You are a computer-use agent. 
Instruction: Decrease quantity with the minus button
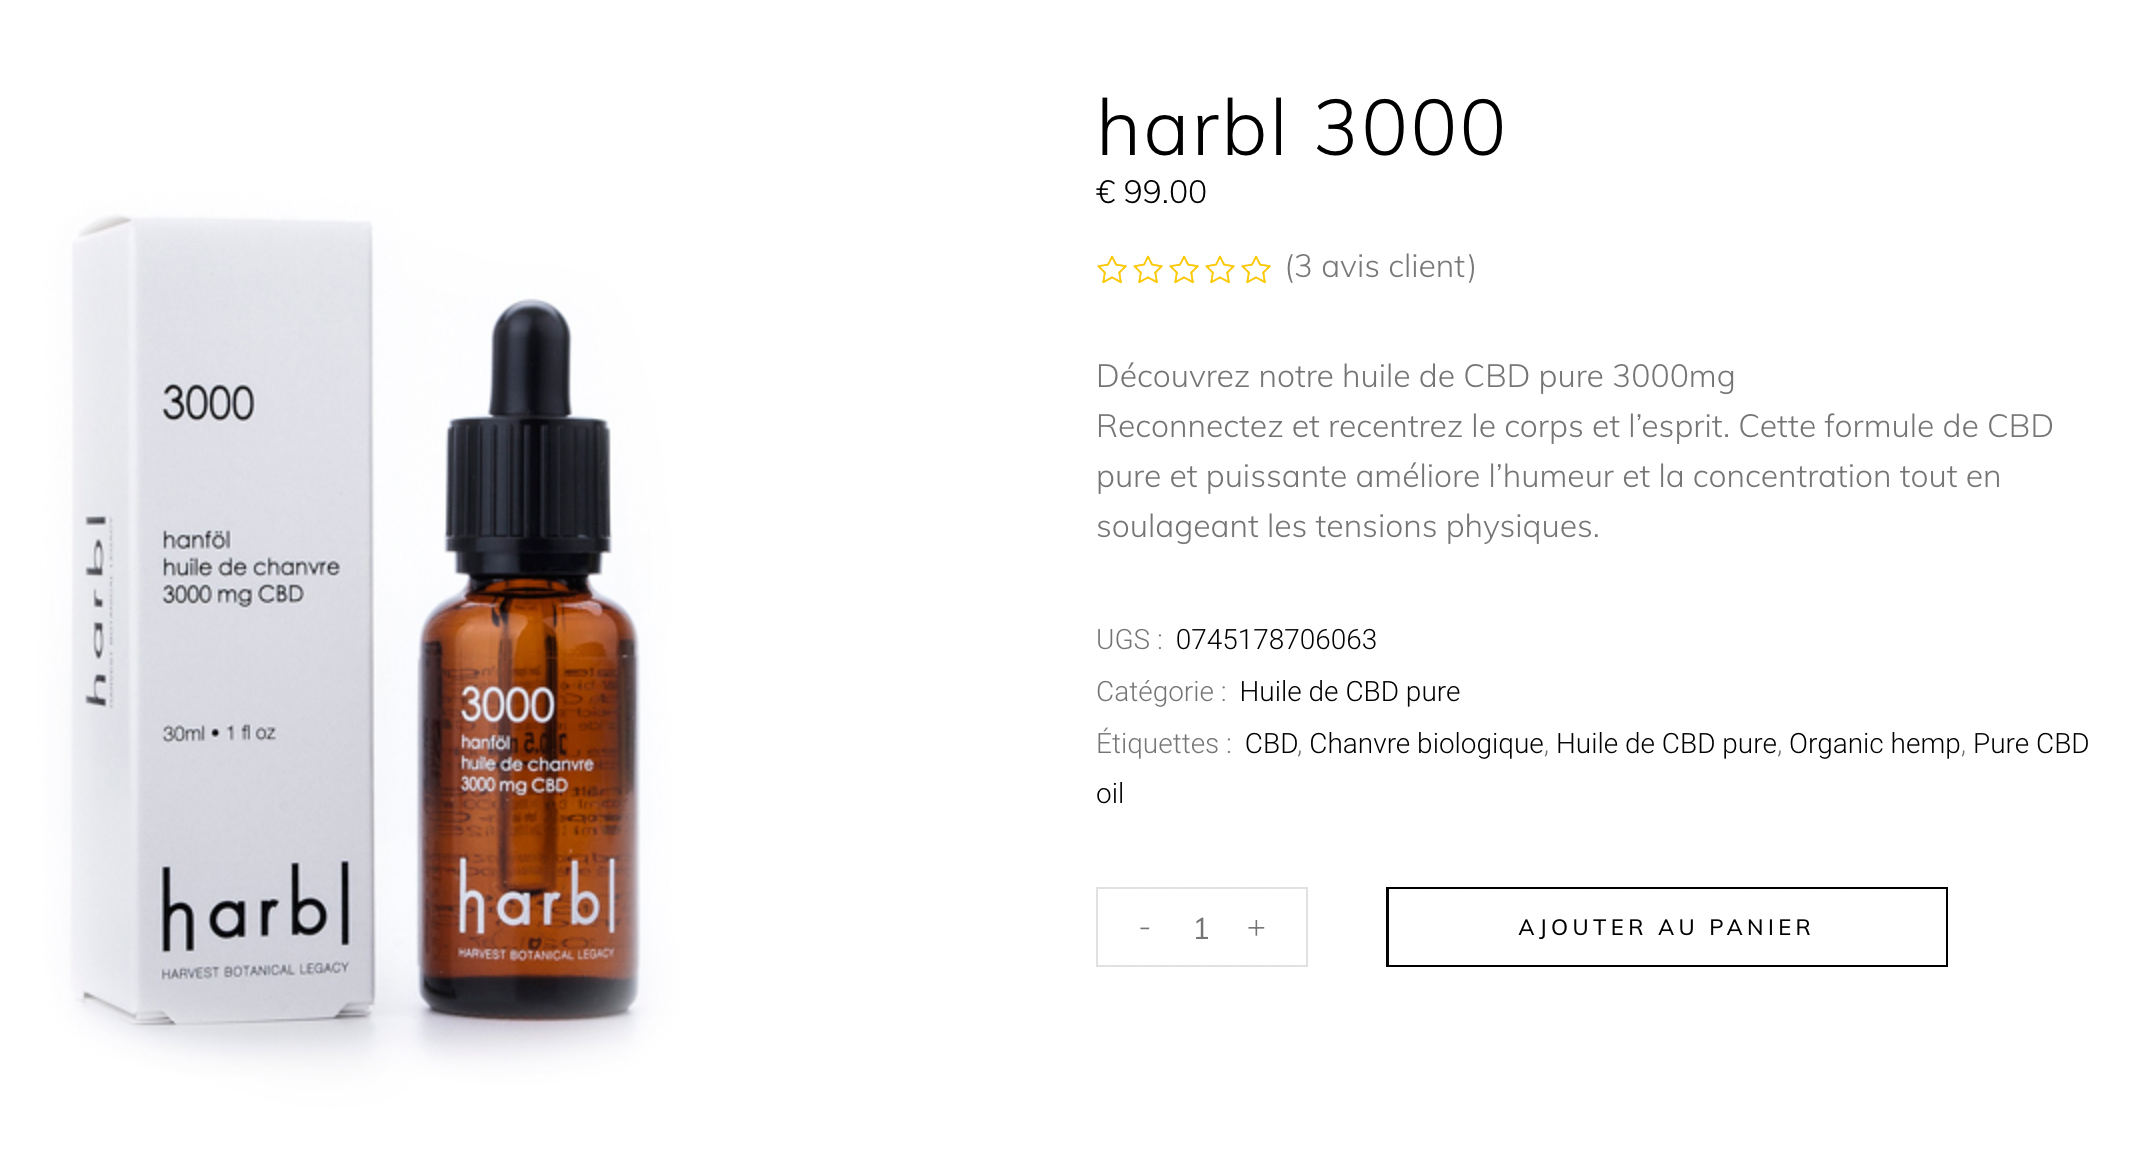(1144, 928)
